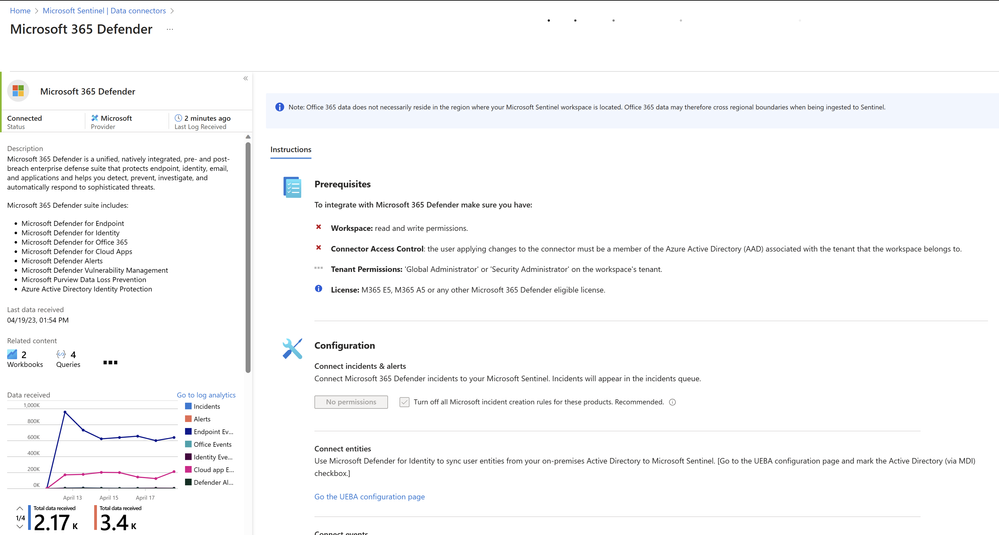Click the blue info icon beside License

319,289
